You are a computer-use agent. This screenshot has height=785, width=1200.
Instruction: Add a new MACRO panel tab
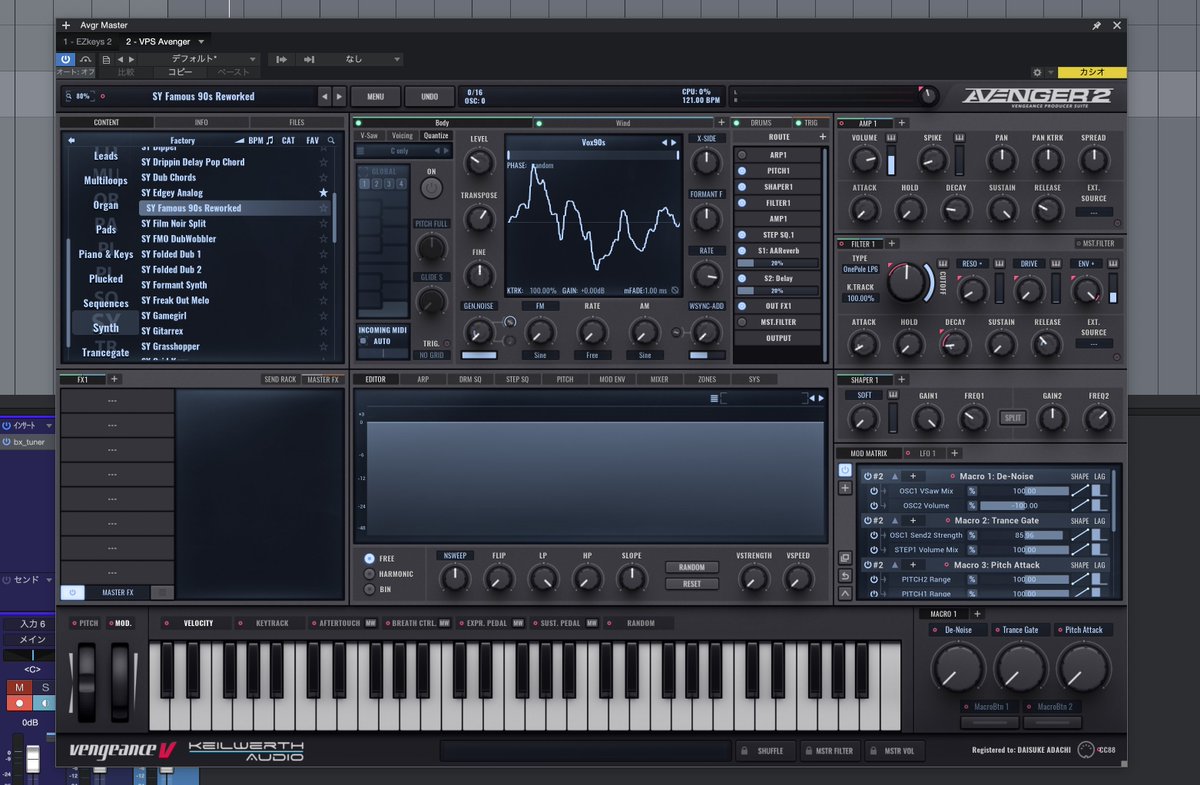977,613
